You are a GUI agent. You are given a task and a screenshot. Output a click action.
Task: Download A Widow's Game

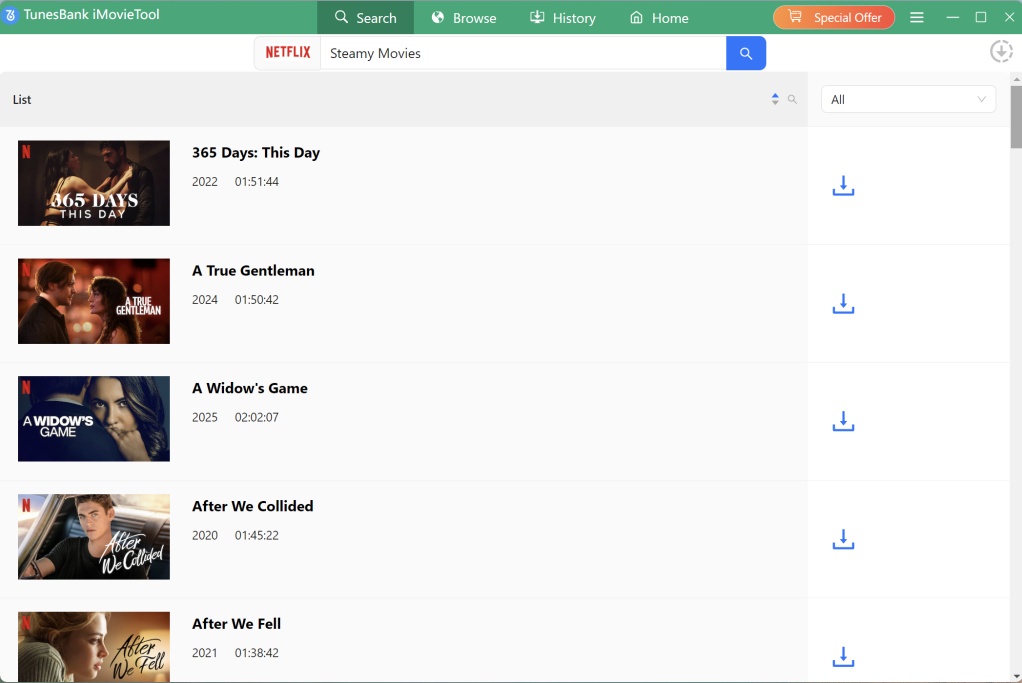(843, 421)
